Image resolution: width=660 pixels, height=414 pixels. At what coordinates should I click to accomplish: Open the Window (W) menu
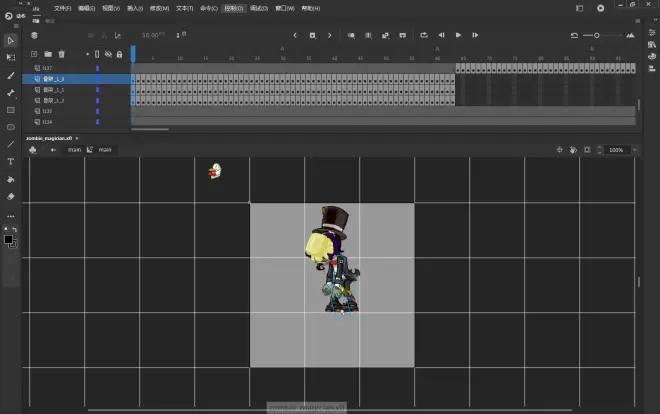pos(285,8)
